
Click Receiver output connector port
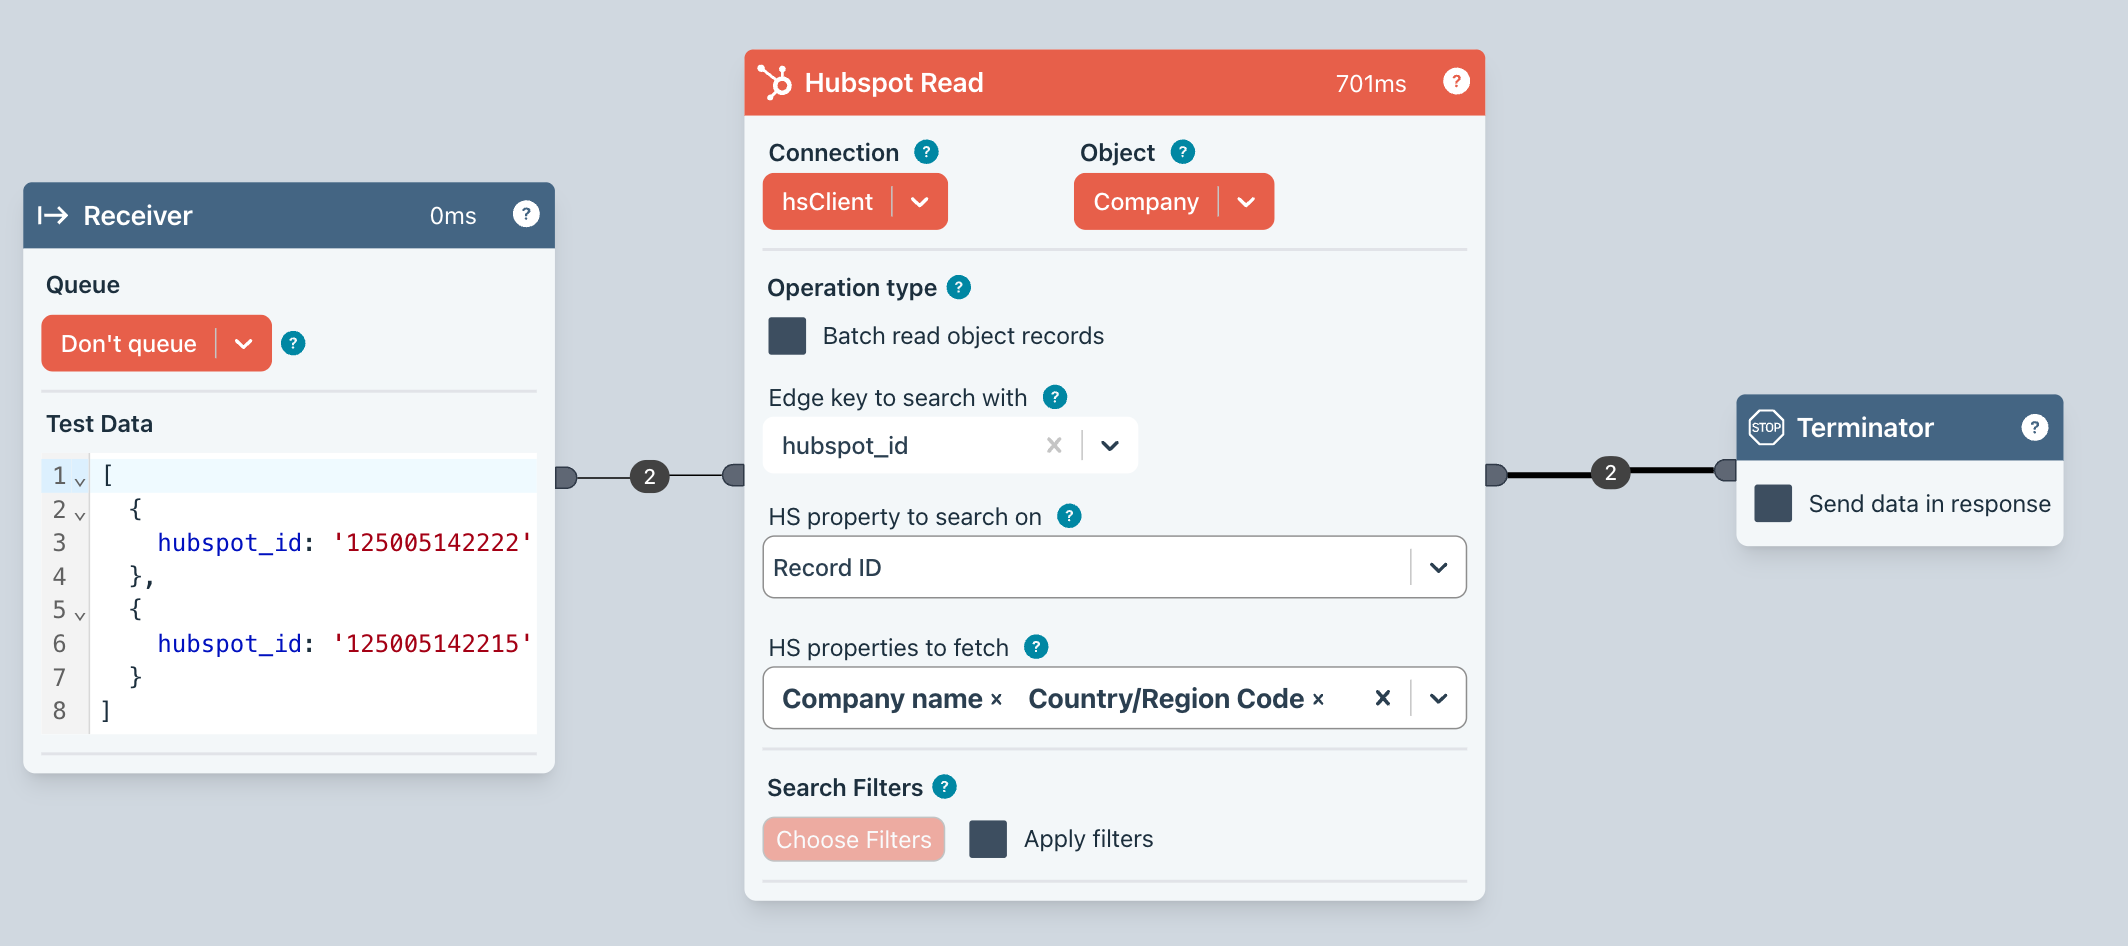(566, 477)
